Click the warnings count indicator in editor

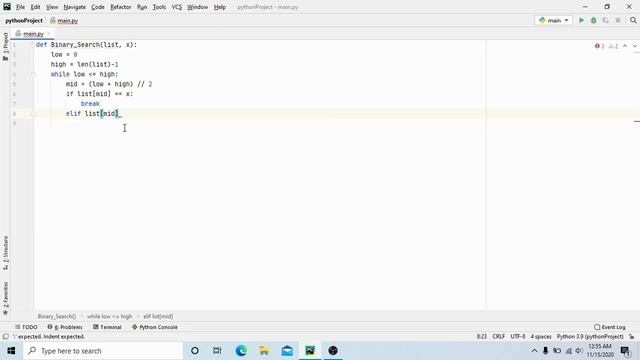(613, 46)
